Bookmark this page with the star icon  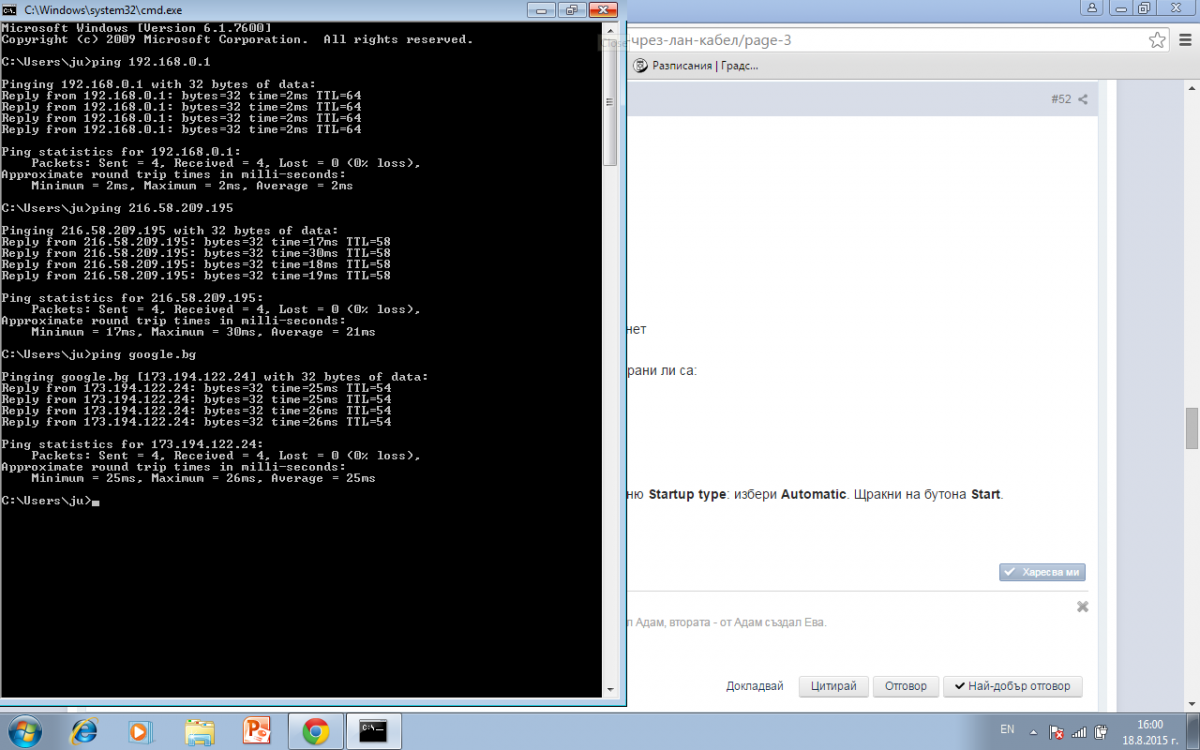[x=1157, y=40]
